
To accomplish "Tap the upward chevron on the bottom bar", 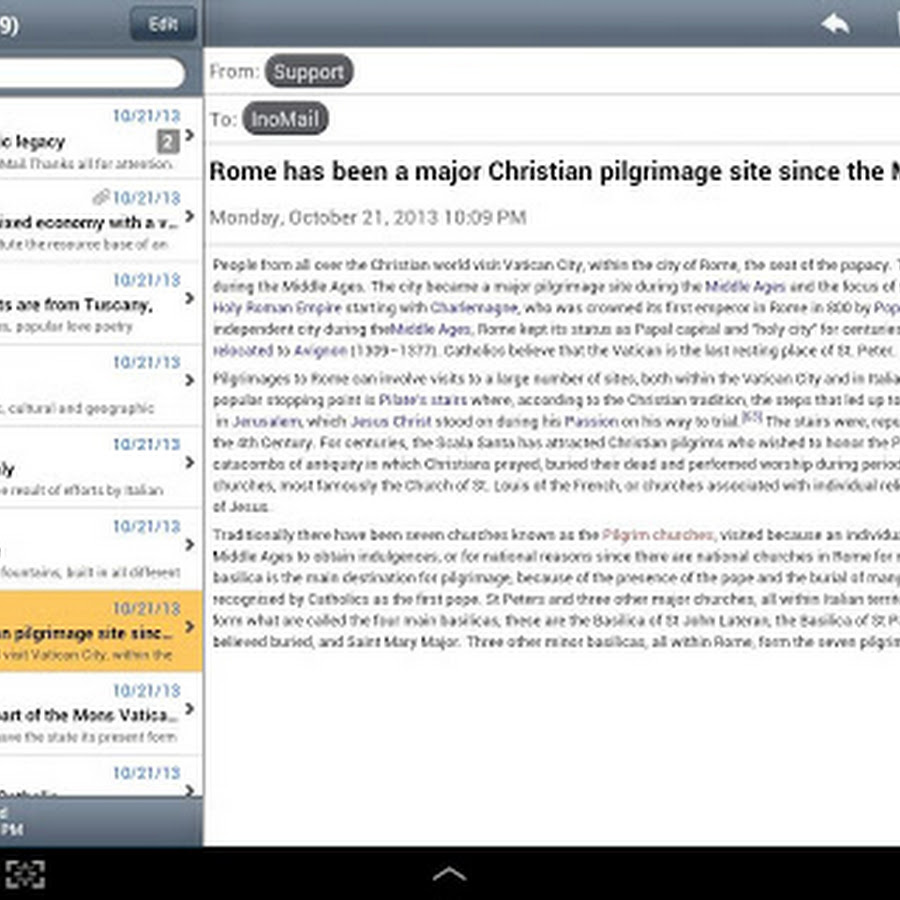I will click(450, 872).
